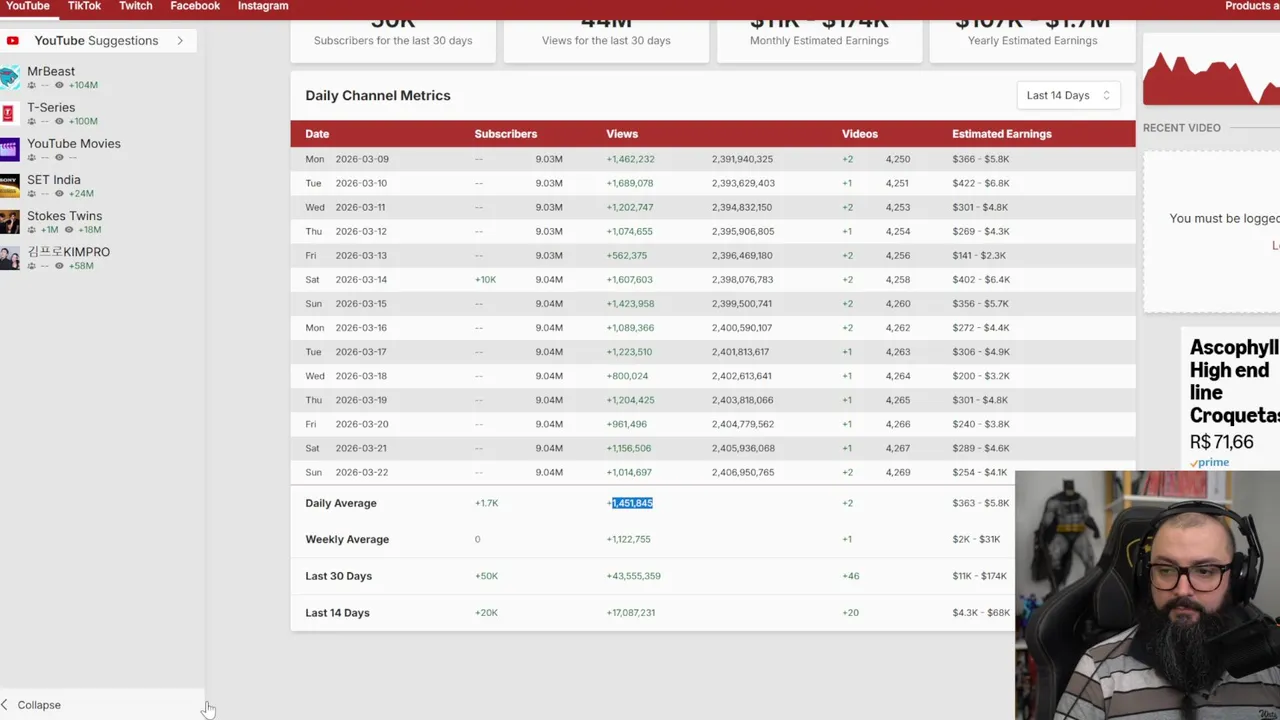Open the Last 14 Days dropdown
Viewport: 1280px width, 720px height.
1067,95
